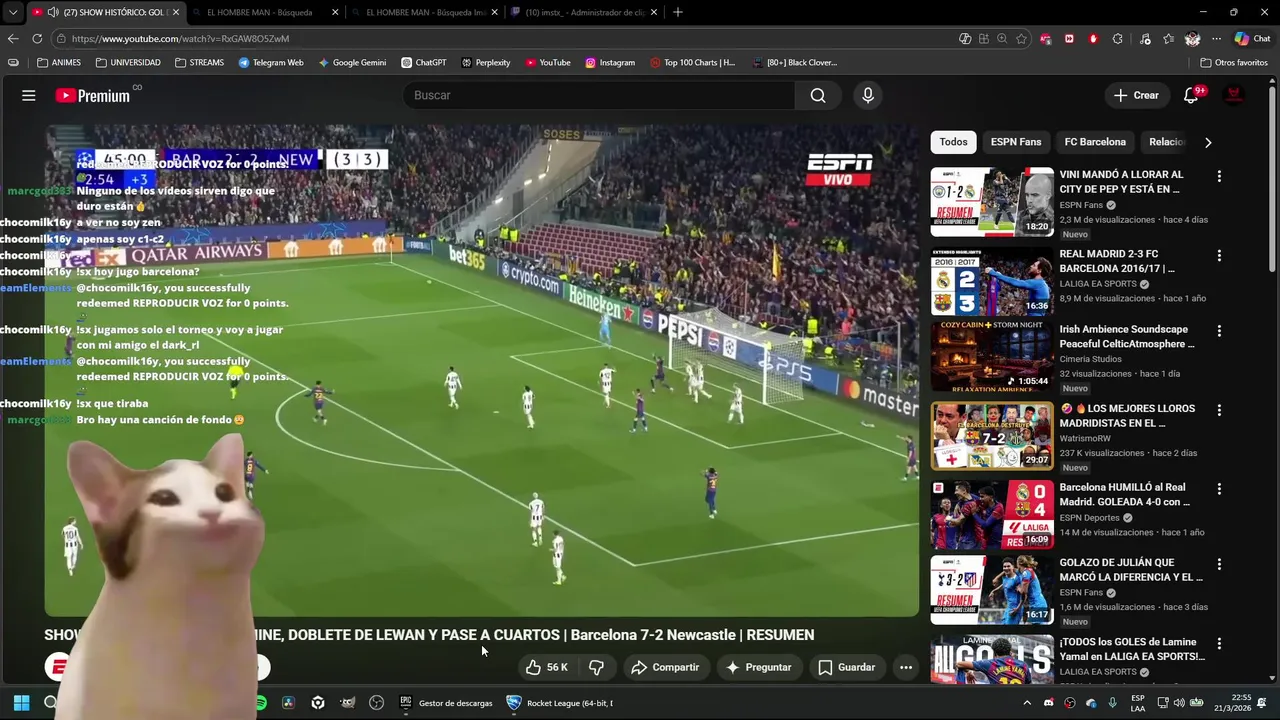Open a new browser tab
Viewport: 1280px width, 720px height.
(678, 12)
